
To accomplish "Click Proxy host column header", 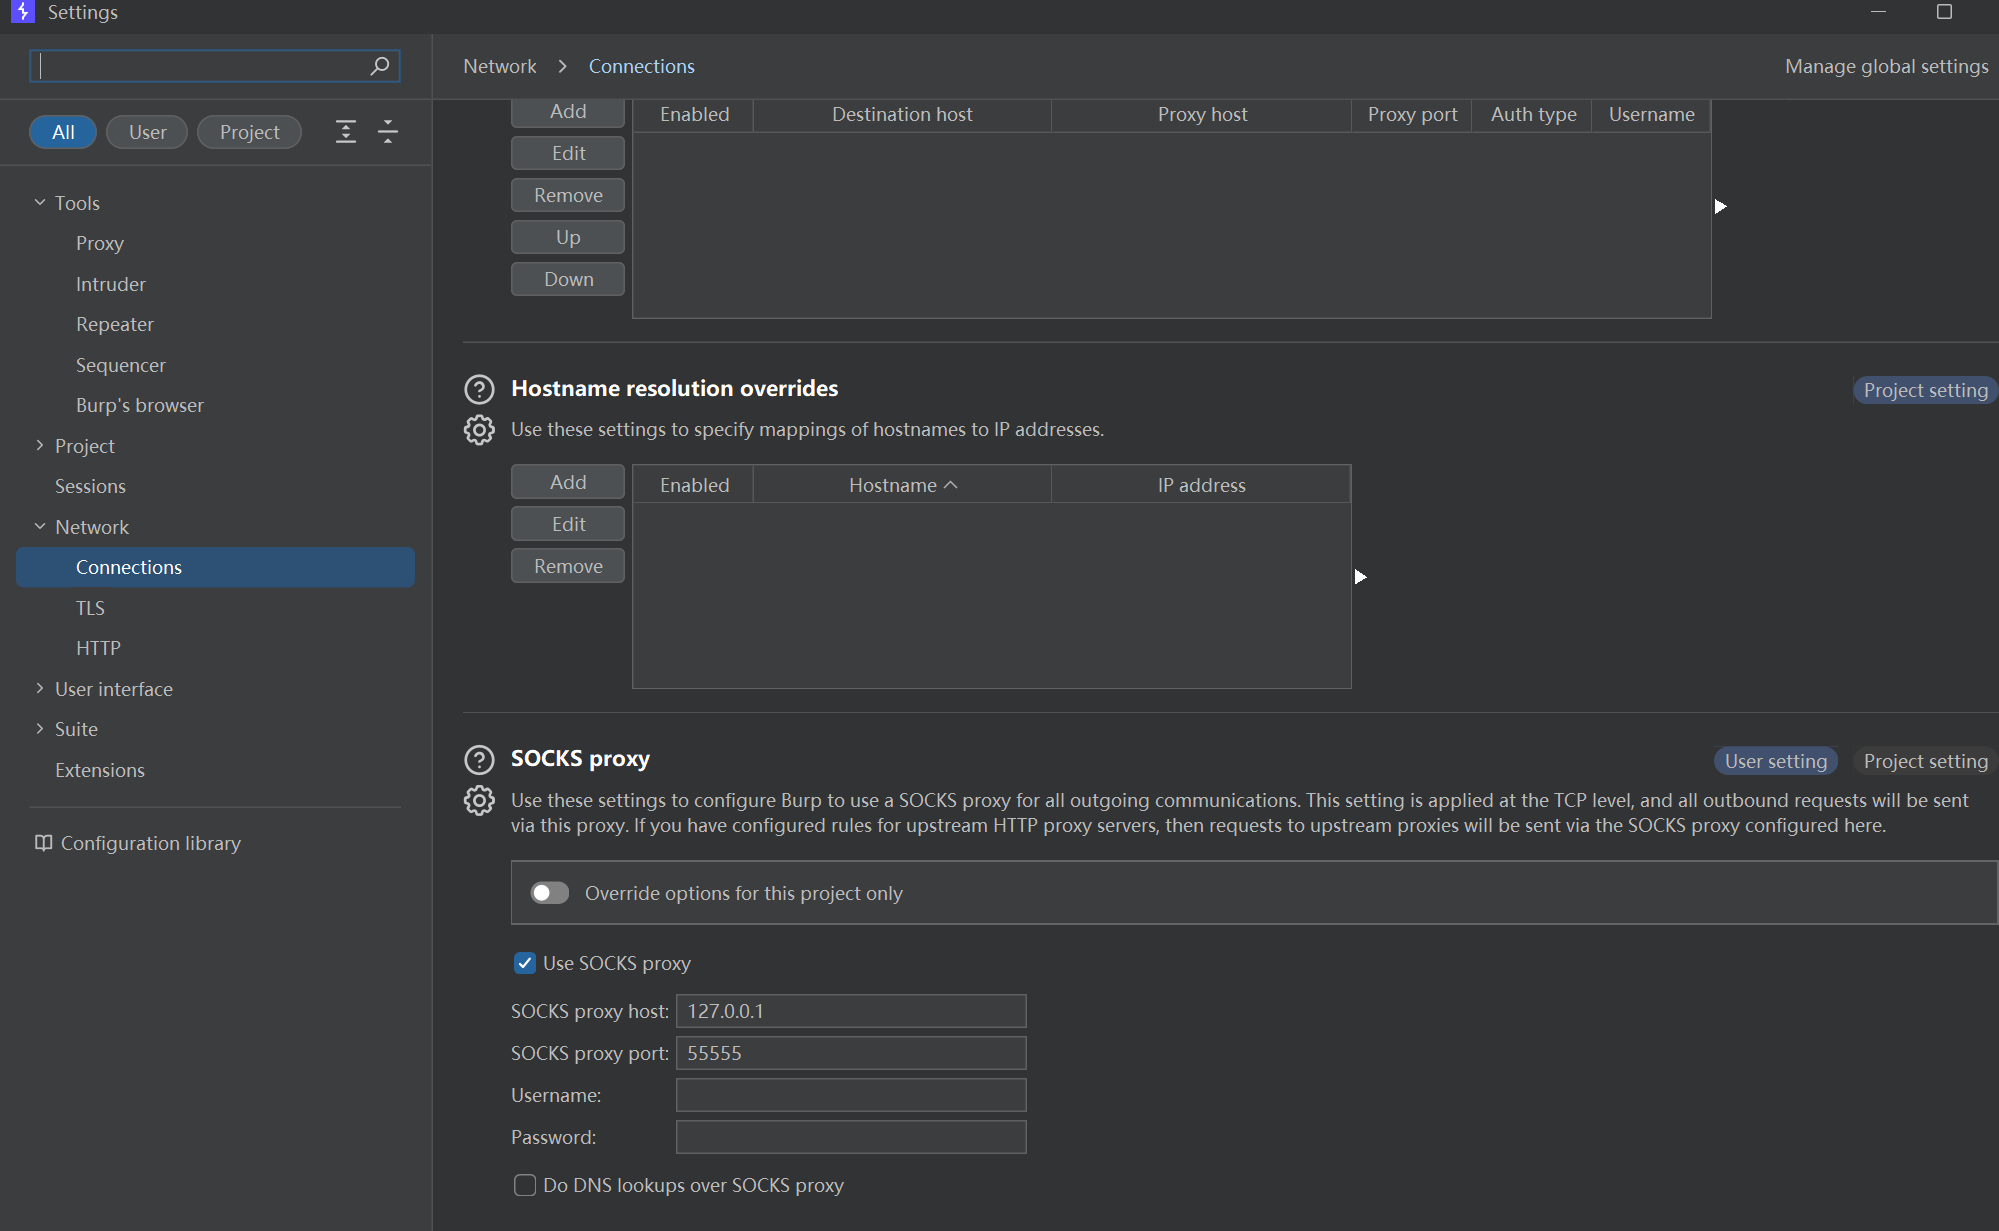I will tap(1202, 114).
